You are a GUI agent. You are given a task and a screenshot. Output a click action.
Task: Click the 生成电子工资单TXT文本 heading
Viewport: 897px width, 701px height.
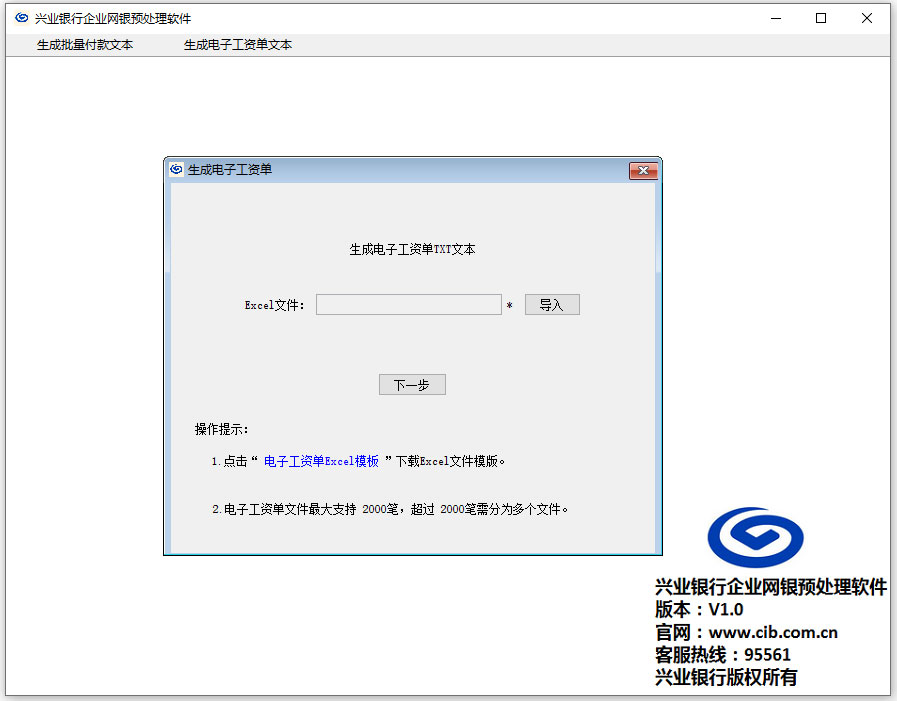tap(412, 249)
